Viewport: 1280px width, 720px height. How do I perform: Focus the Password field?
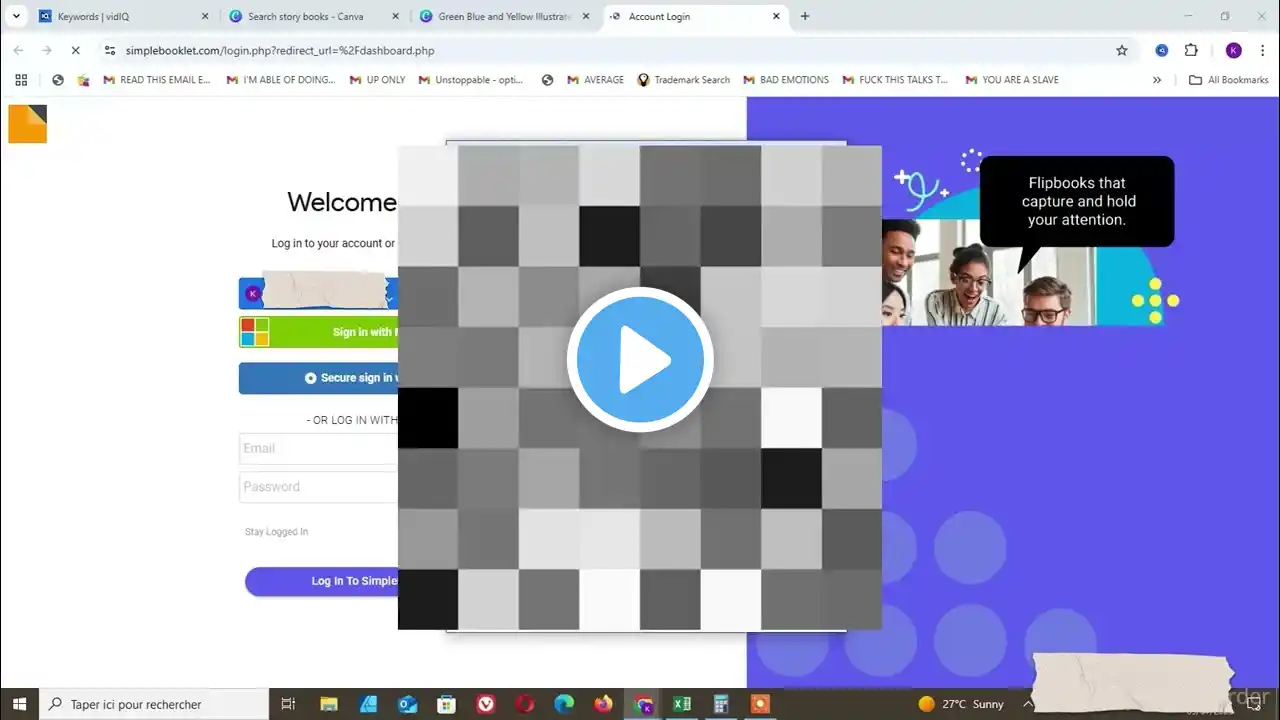click(319, 487)
